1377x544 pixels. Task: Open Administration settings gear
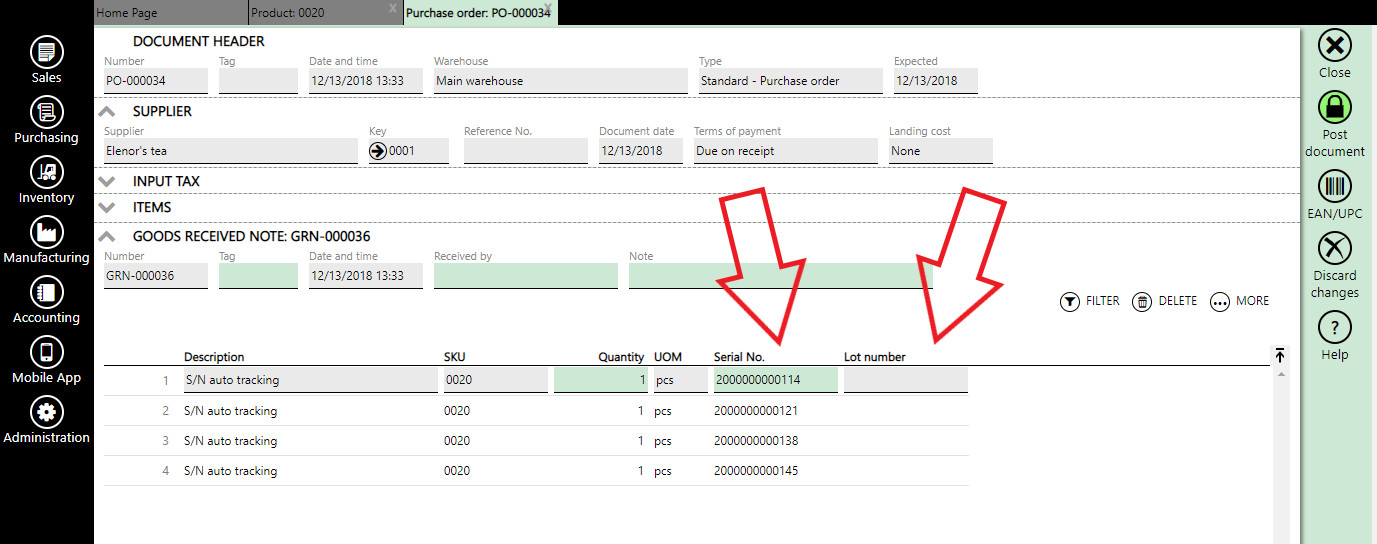46,413
